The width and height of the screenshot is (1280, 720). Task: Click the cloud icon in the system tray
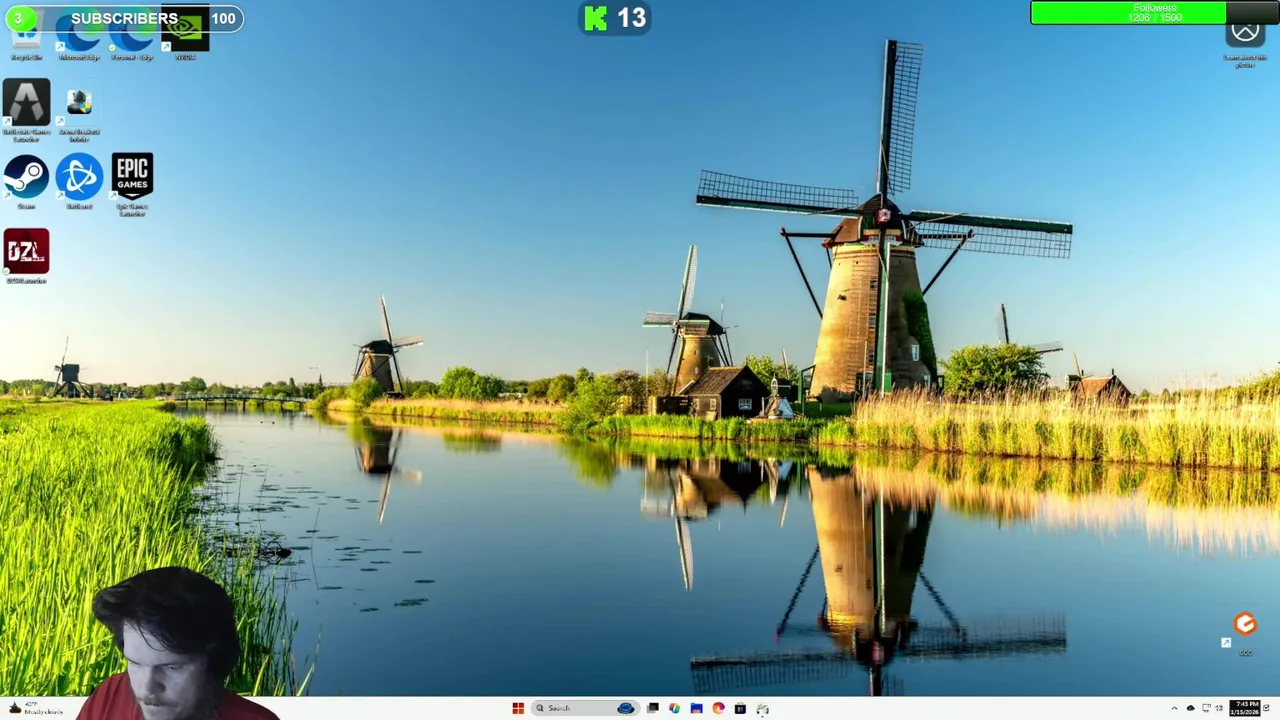pyautogui.click(x=1190, y=708)
